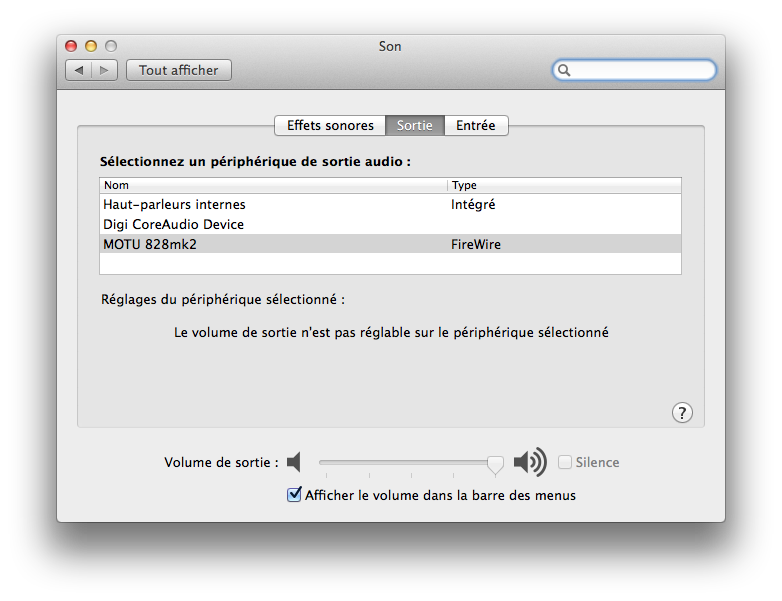Uncheck Afficher le volume dans la barre des menus
The image size is (782, 601).
tap(294, 495)
